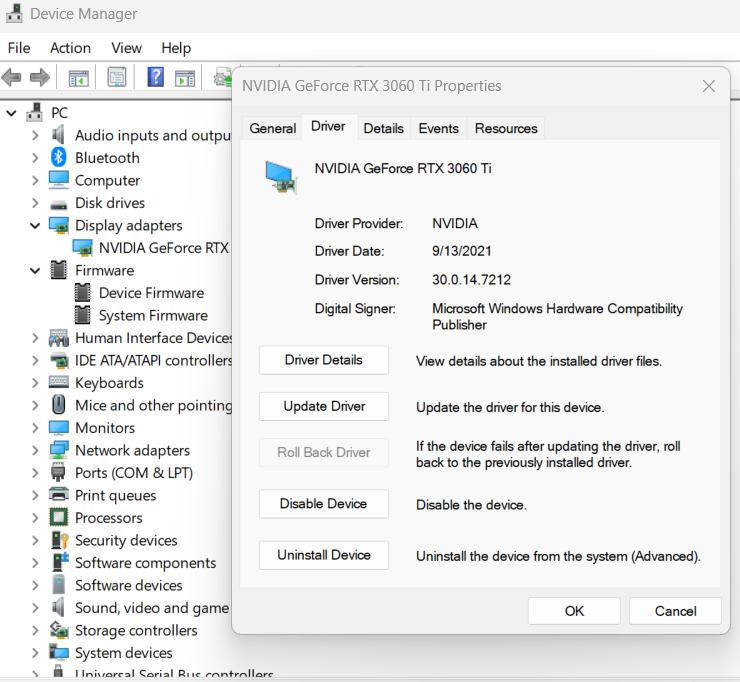Collapse the PC root node
This screenshot has height=682, width=740.
tap(11, 113)
